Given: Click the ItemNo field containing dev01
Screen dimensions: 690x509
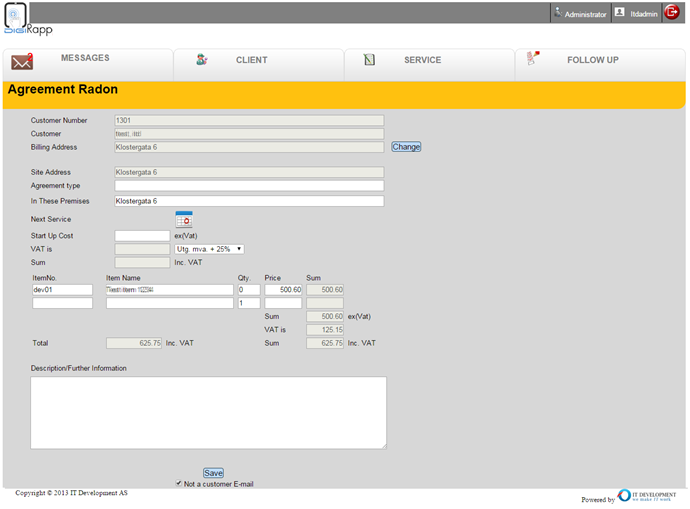Looking at the screenshot, I should 62,290.
